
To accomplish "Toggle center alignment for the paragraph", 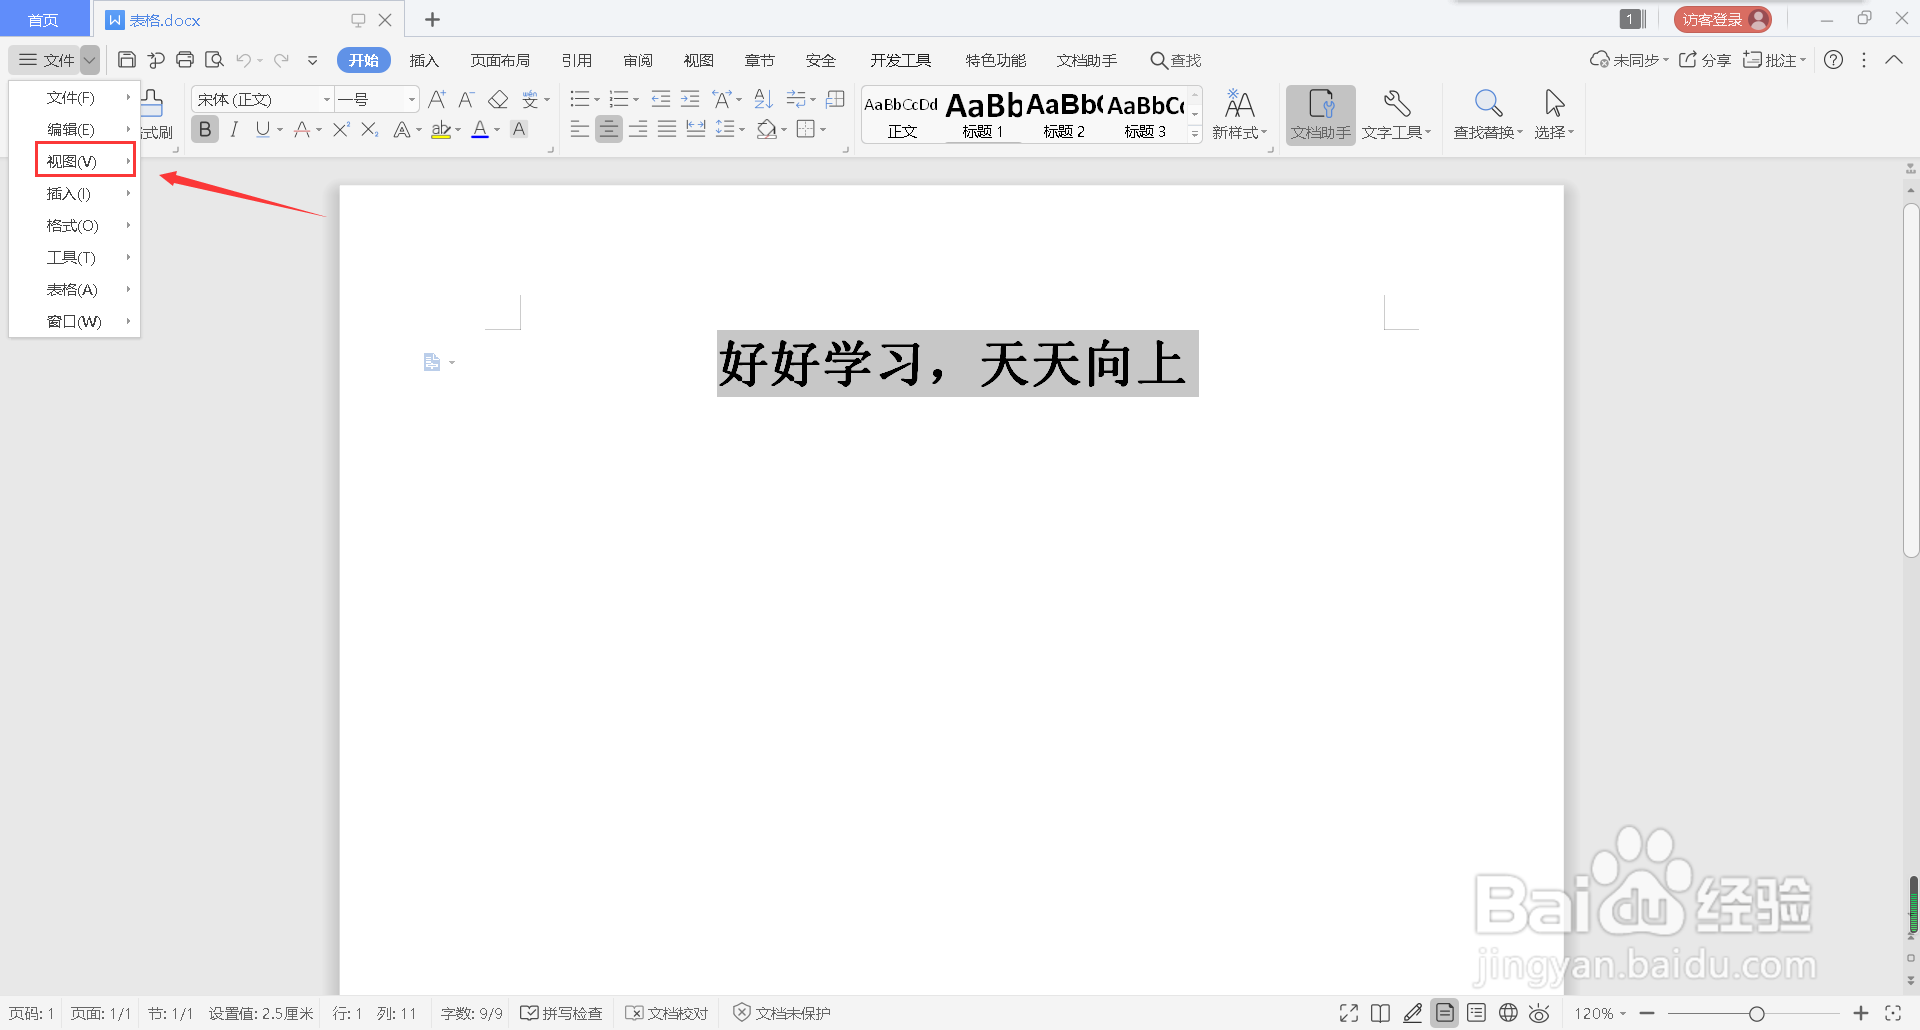I will [x=608, y=129].
